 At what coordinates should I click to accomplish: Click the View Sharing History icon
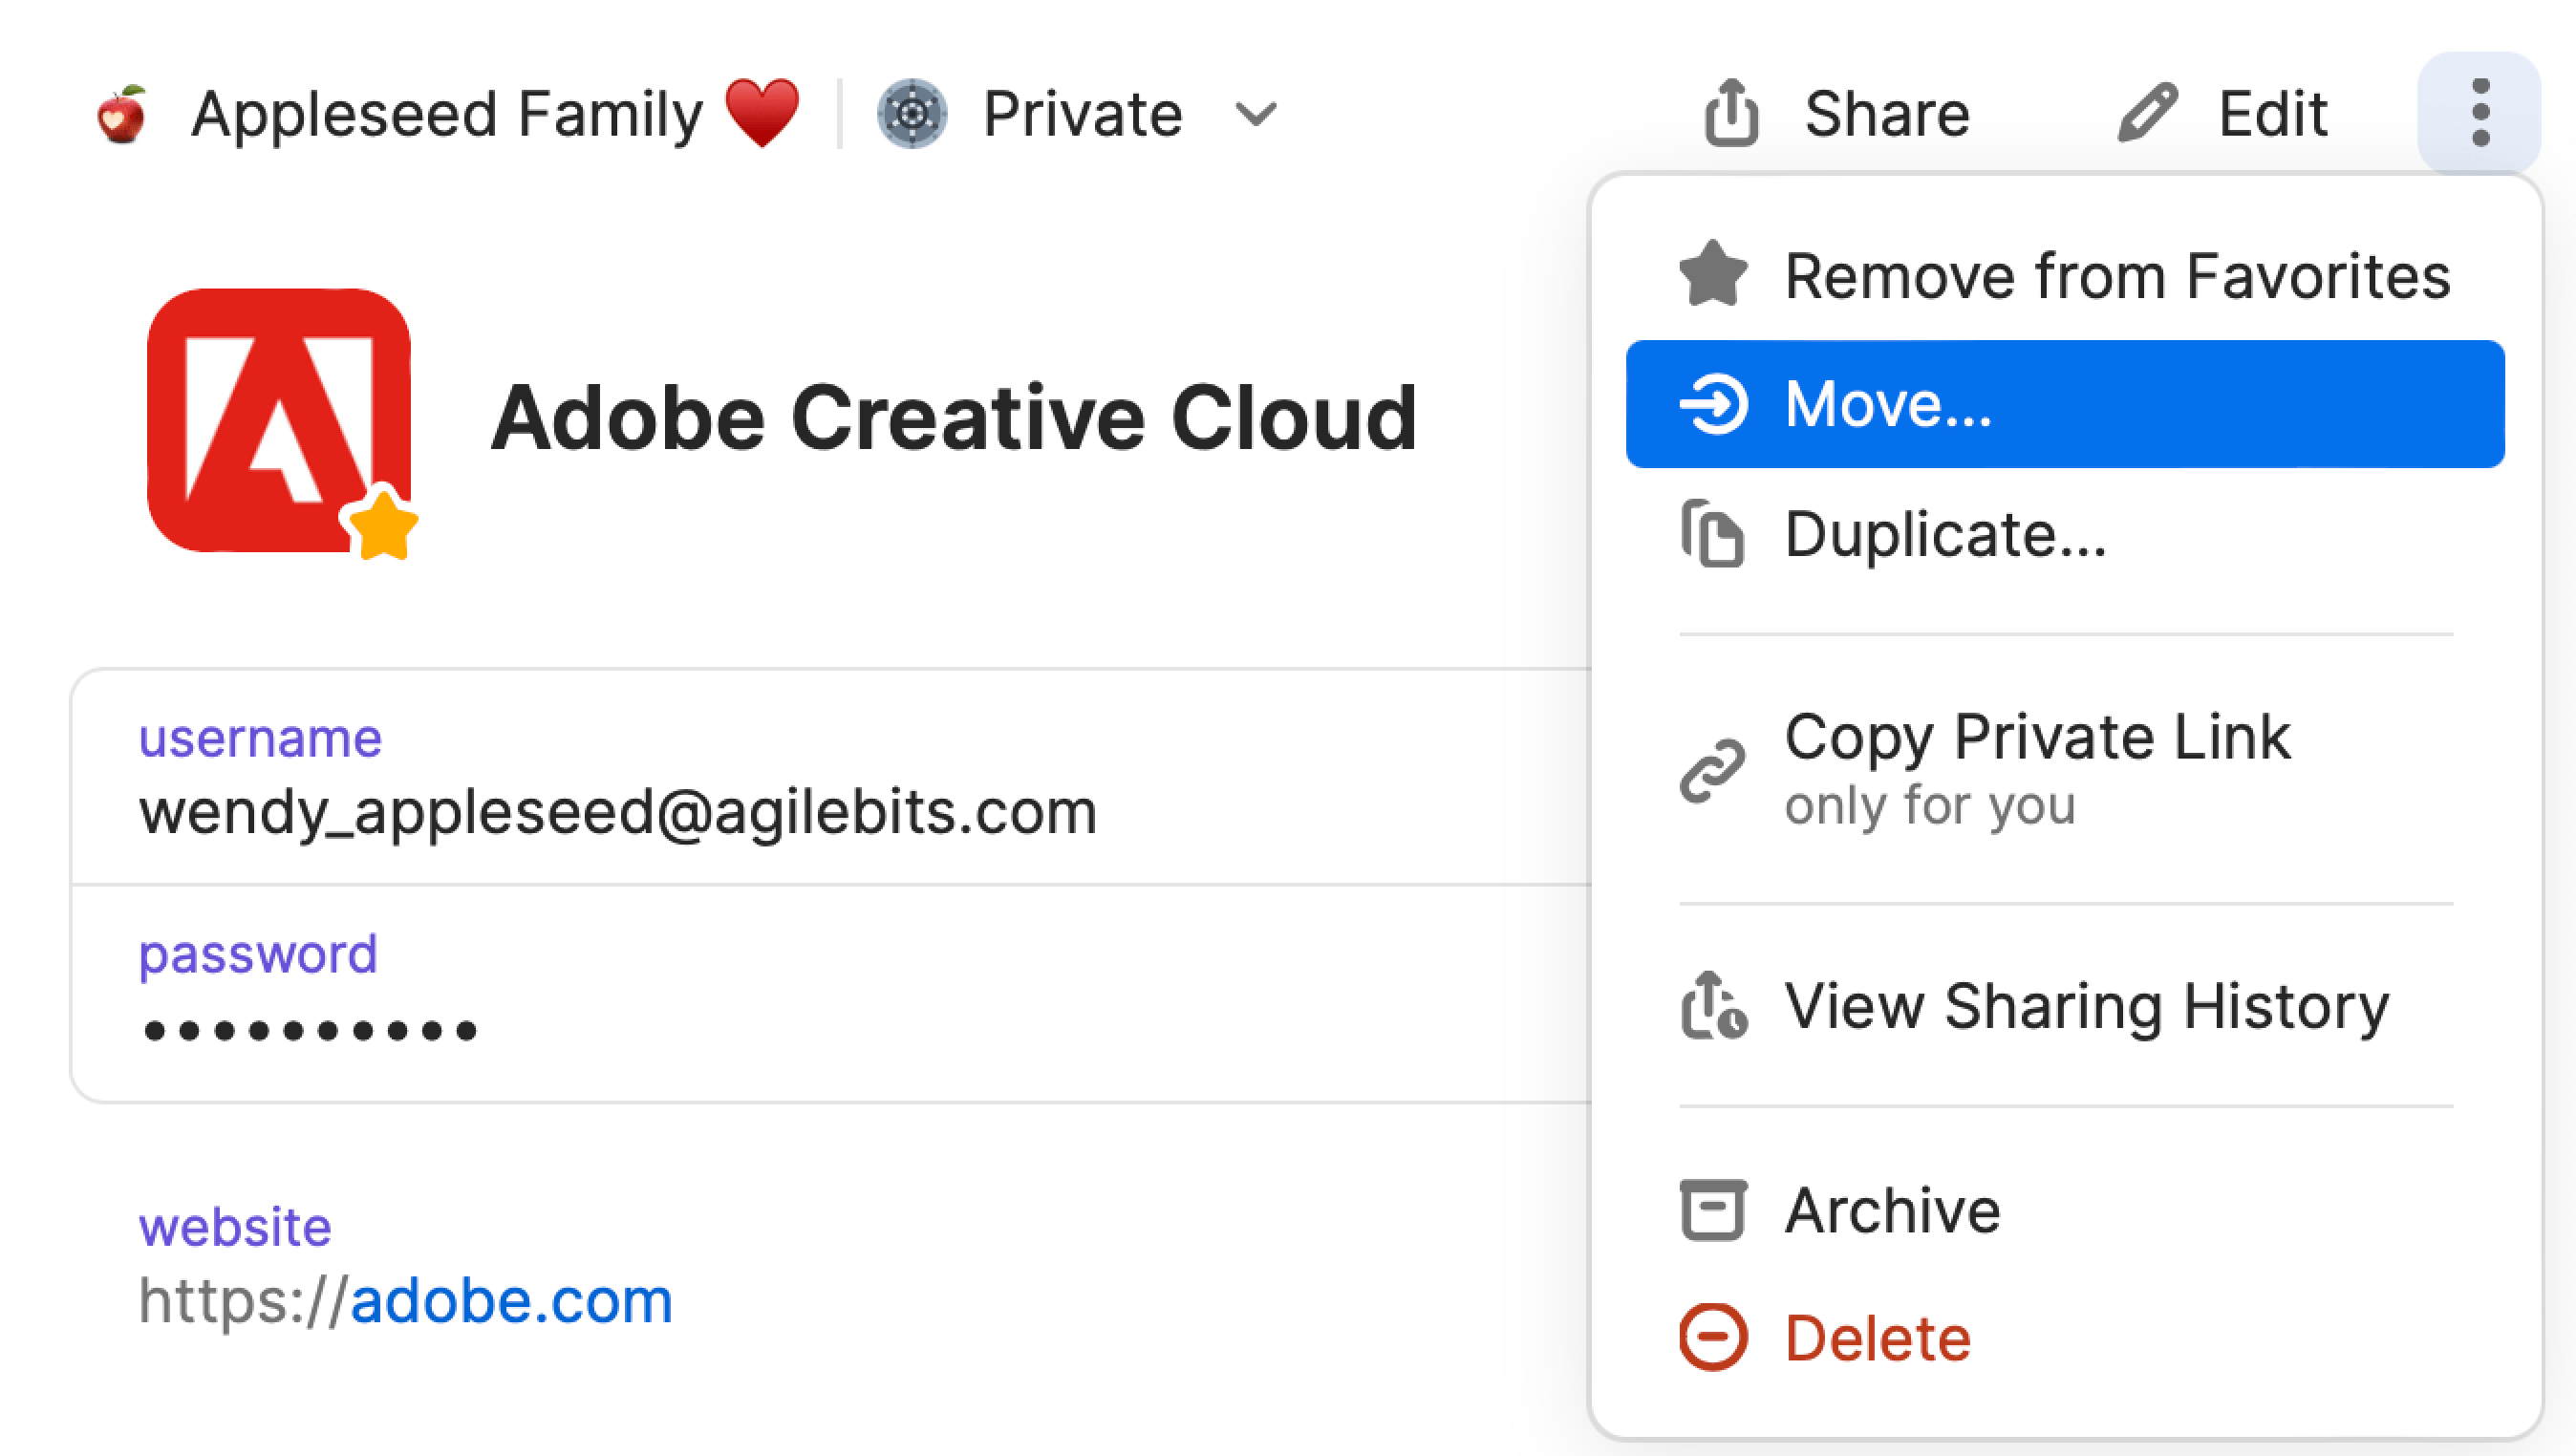1711,1003
